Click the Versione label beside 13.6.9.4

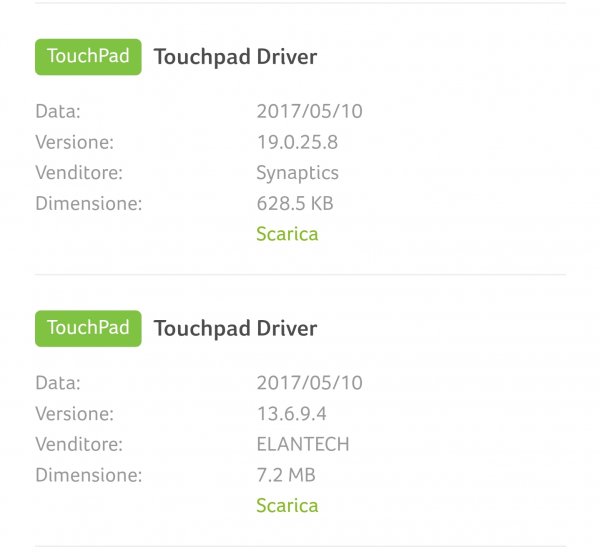pyautogui.click(x=74, y=414)
